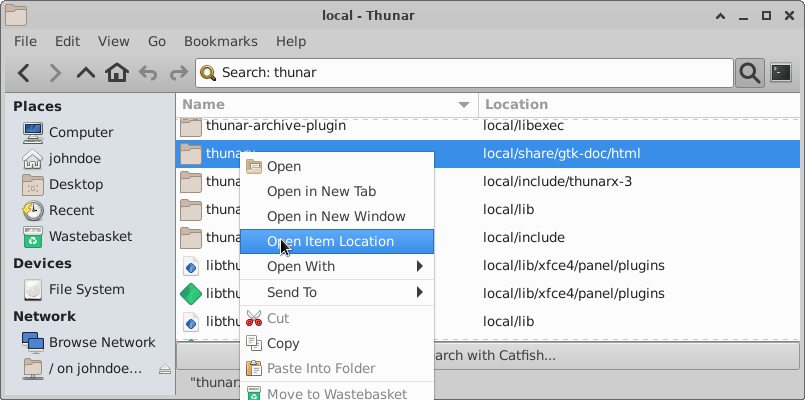Select 'thunar-archive-plugin' file name
This screenshot has width=805, height=400.
click(x=276, y=126)
